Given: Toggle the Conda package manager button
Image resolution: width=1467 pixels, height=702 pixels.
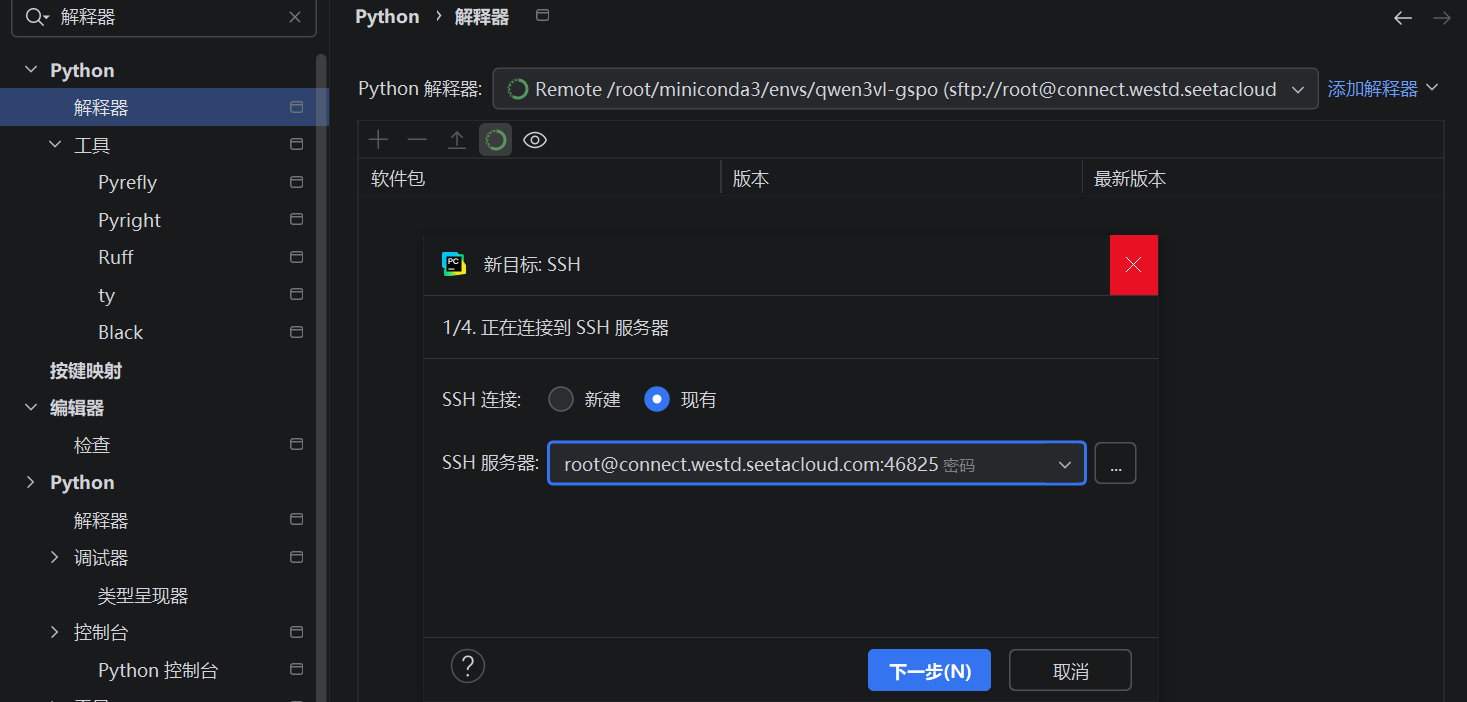Looking at the screenshot, I should (x=495, y=140).
